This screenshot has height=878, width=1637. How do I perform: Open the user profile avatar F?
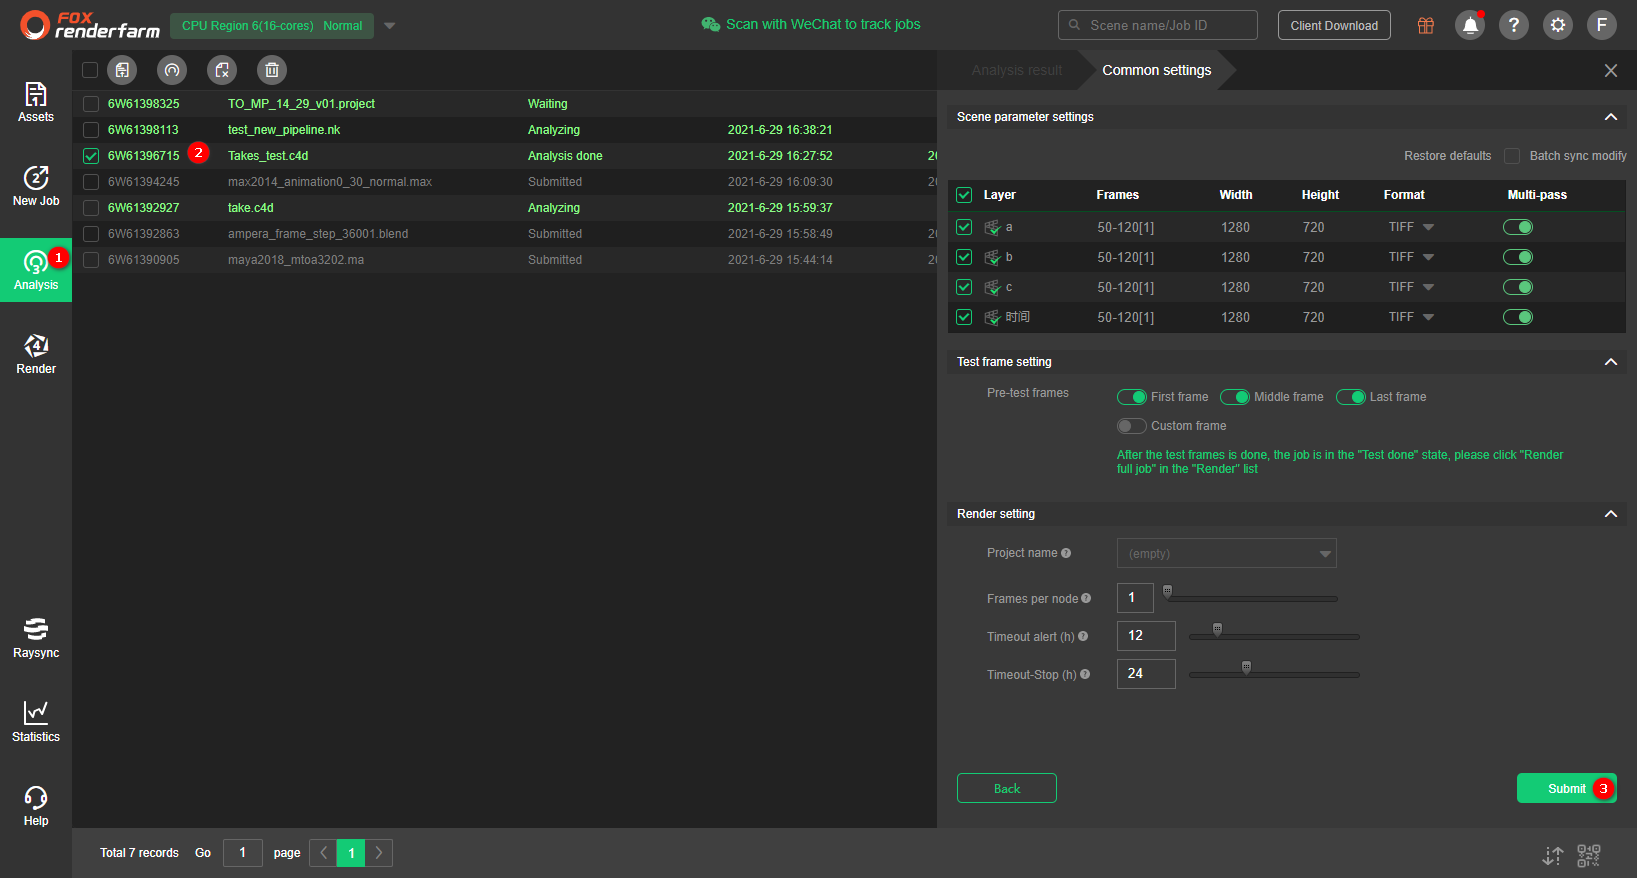1602,25
